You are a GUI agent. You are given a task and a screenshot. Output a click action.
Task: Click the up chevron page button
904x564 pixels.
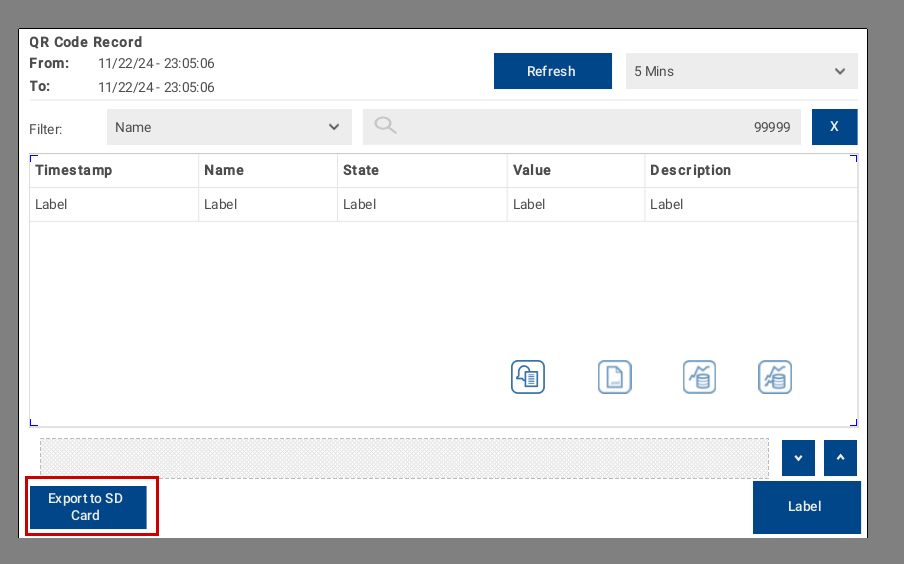840,458
